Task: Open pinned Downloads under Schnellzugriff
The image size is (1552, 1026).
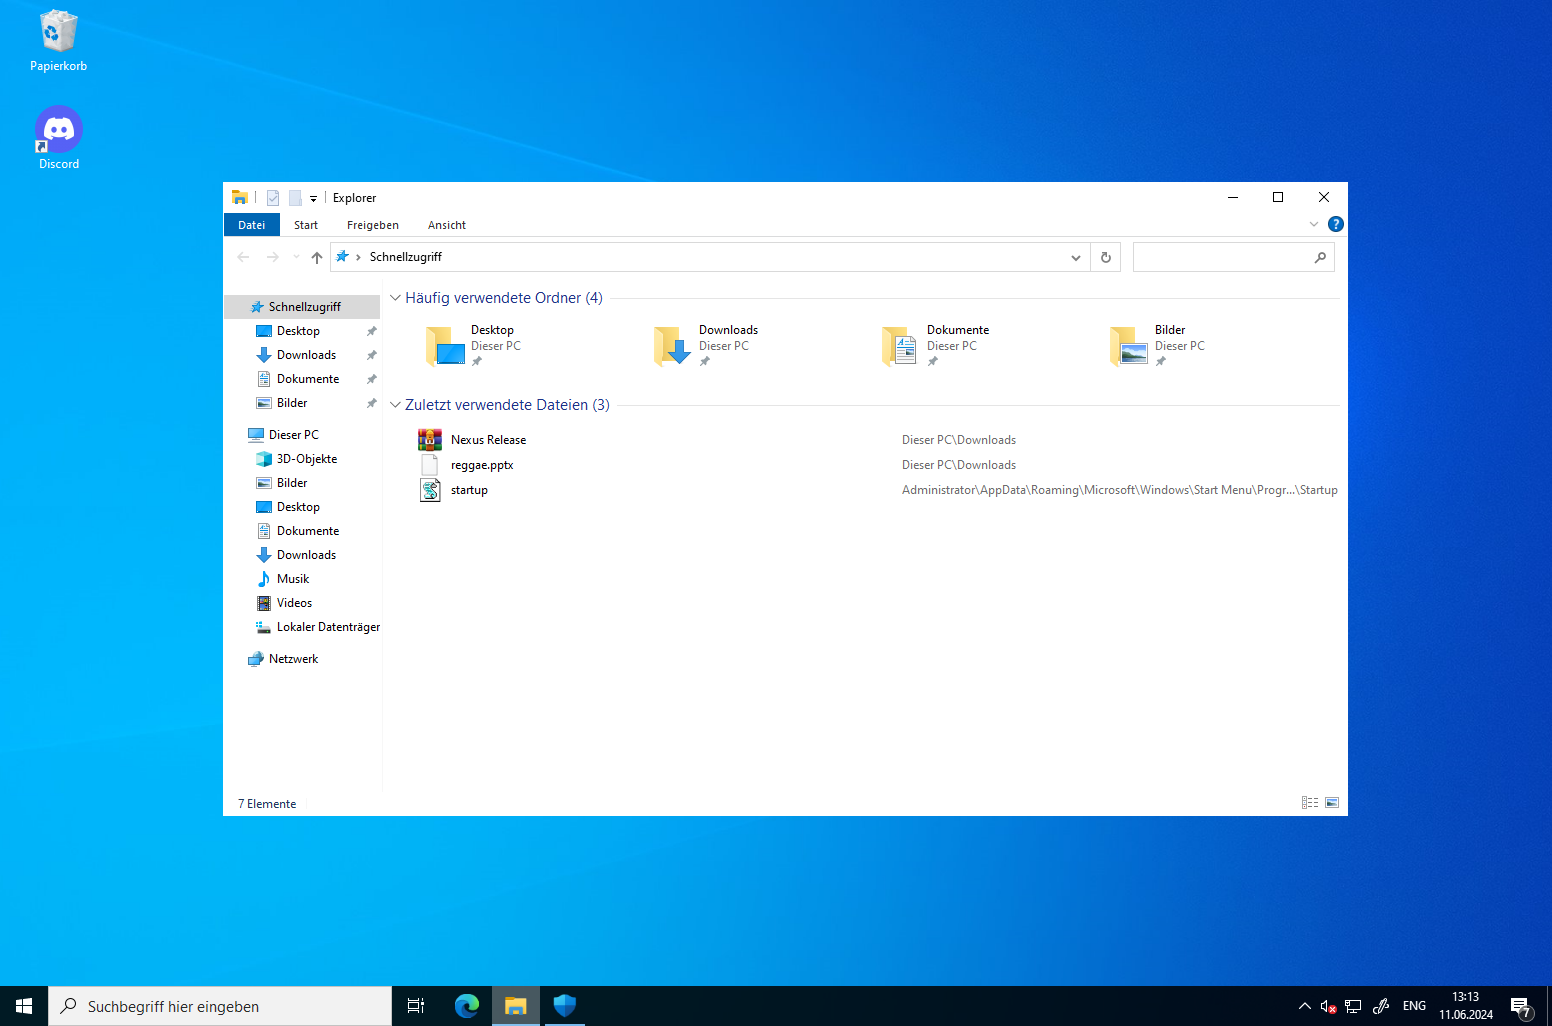Action: (302, 355)
